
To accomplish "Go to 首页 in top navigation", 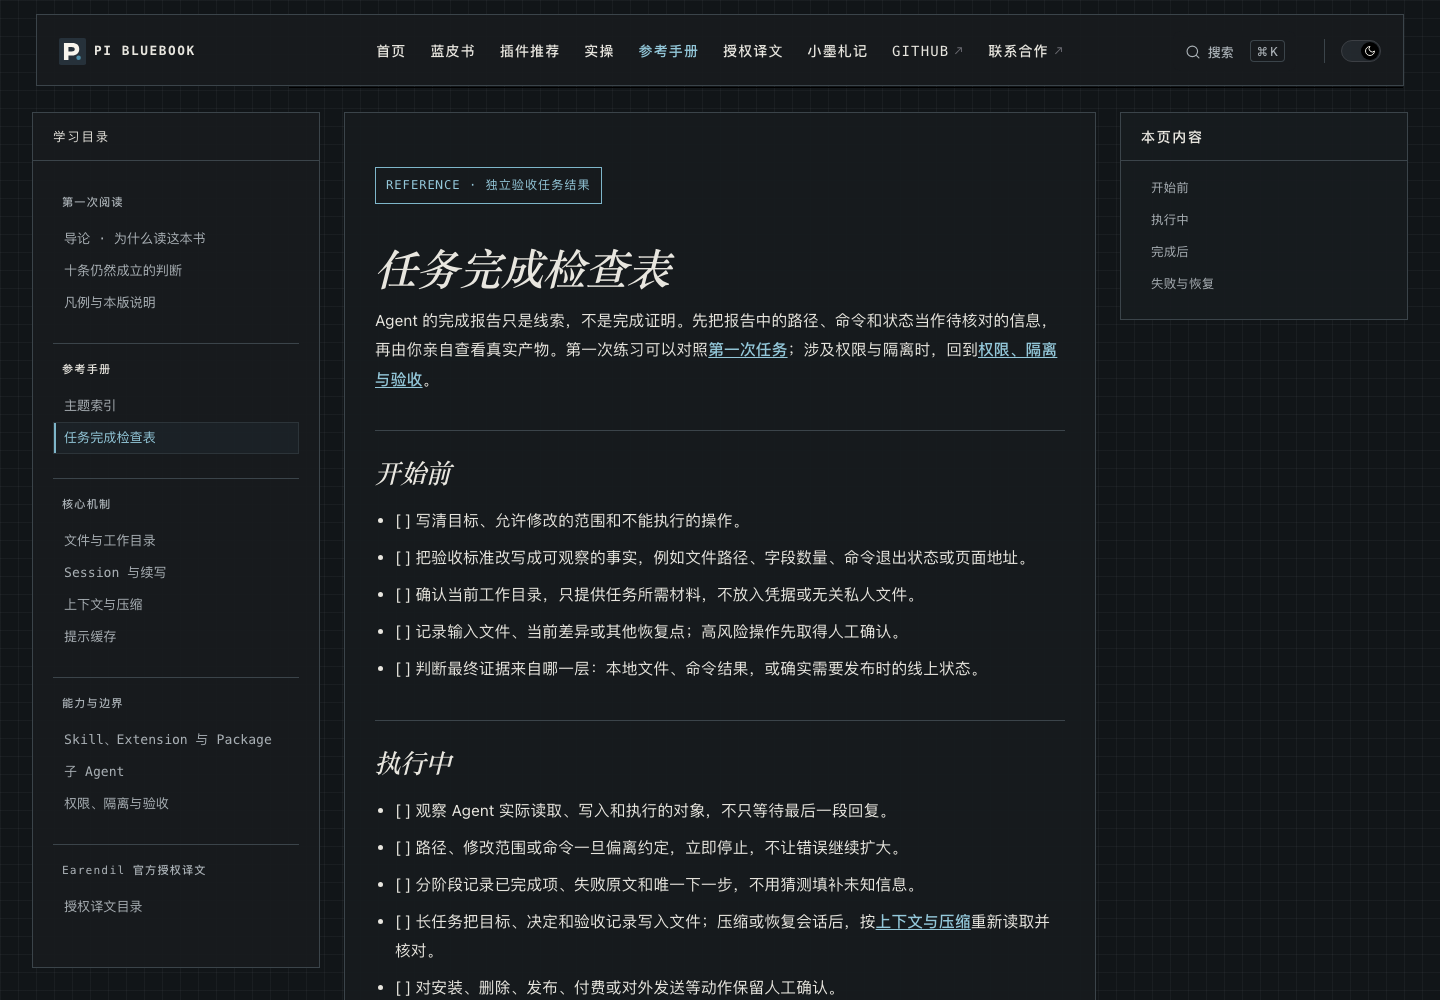I will pyautogui.click(x=391, y=51).
